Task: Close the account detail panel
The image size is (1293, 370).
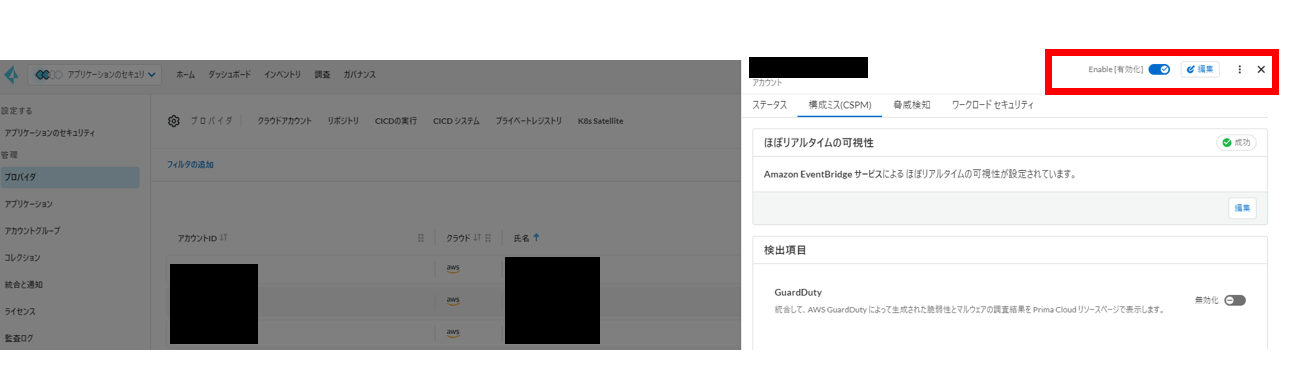Action: point(1261,69)
